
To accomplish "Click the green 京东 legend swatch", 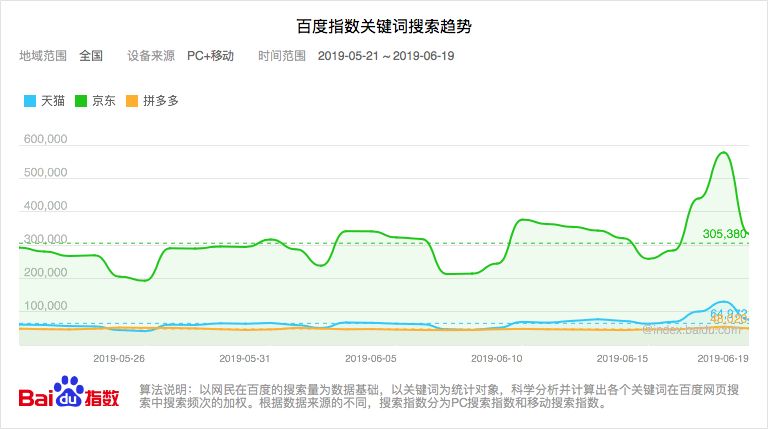I will tap(81, 101).
